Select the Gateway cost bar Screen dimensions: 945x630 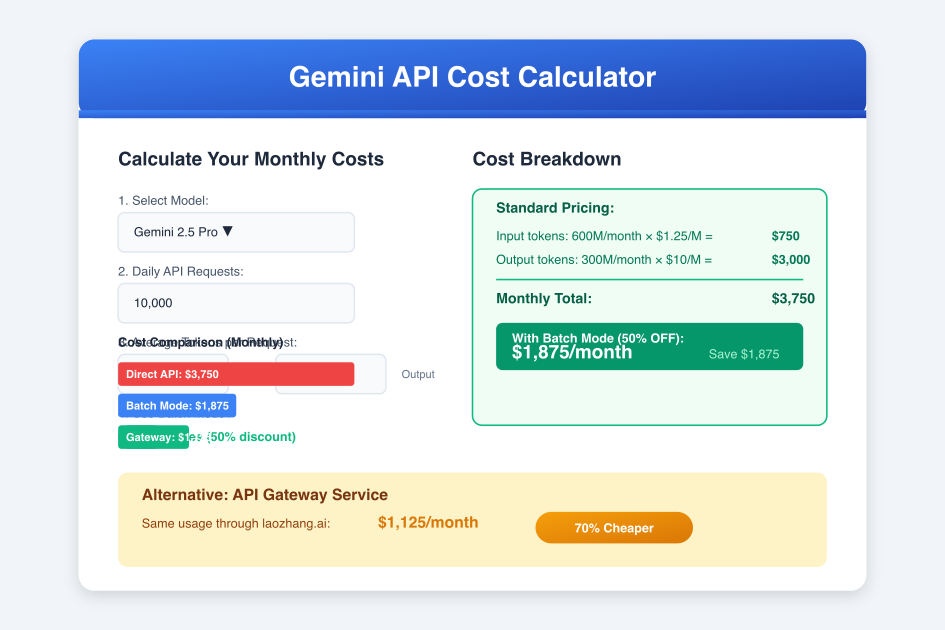153,437
